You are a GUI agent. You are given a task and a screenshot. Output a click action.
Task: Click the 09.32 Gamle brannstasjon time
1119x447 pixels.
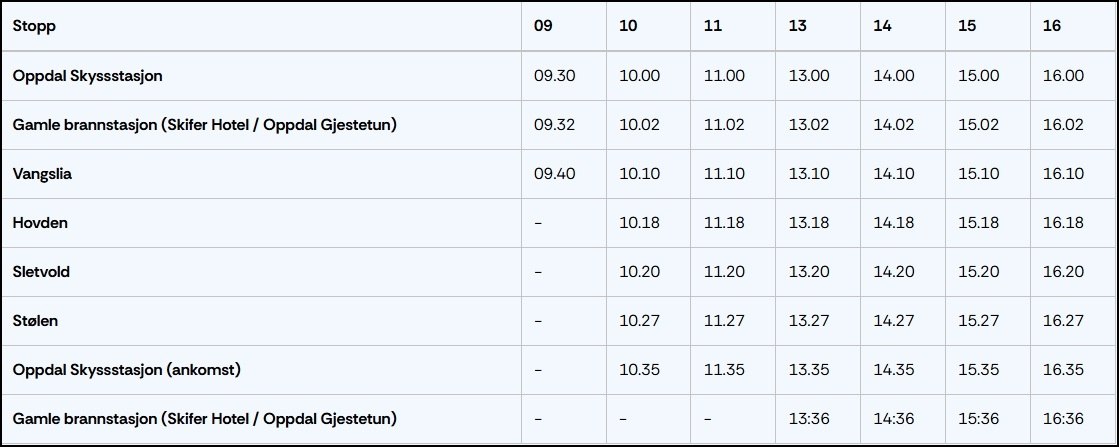557,125
